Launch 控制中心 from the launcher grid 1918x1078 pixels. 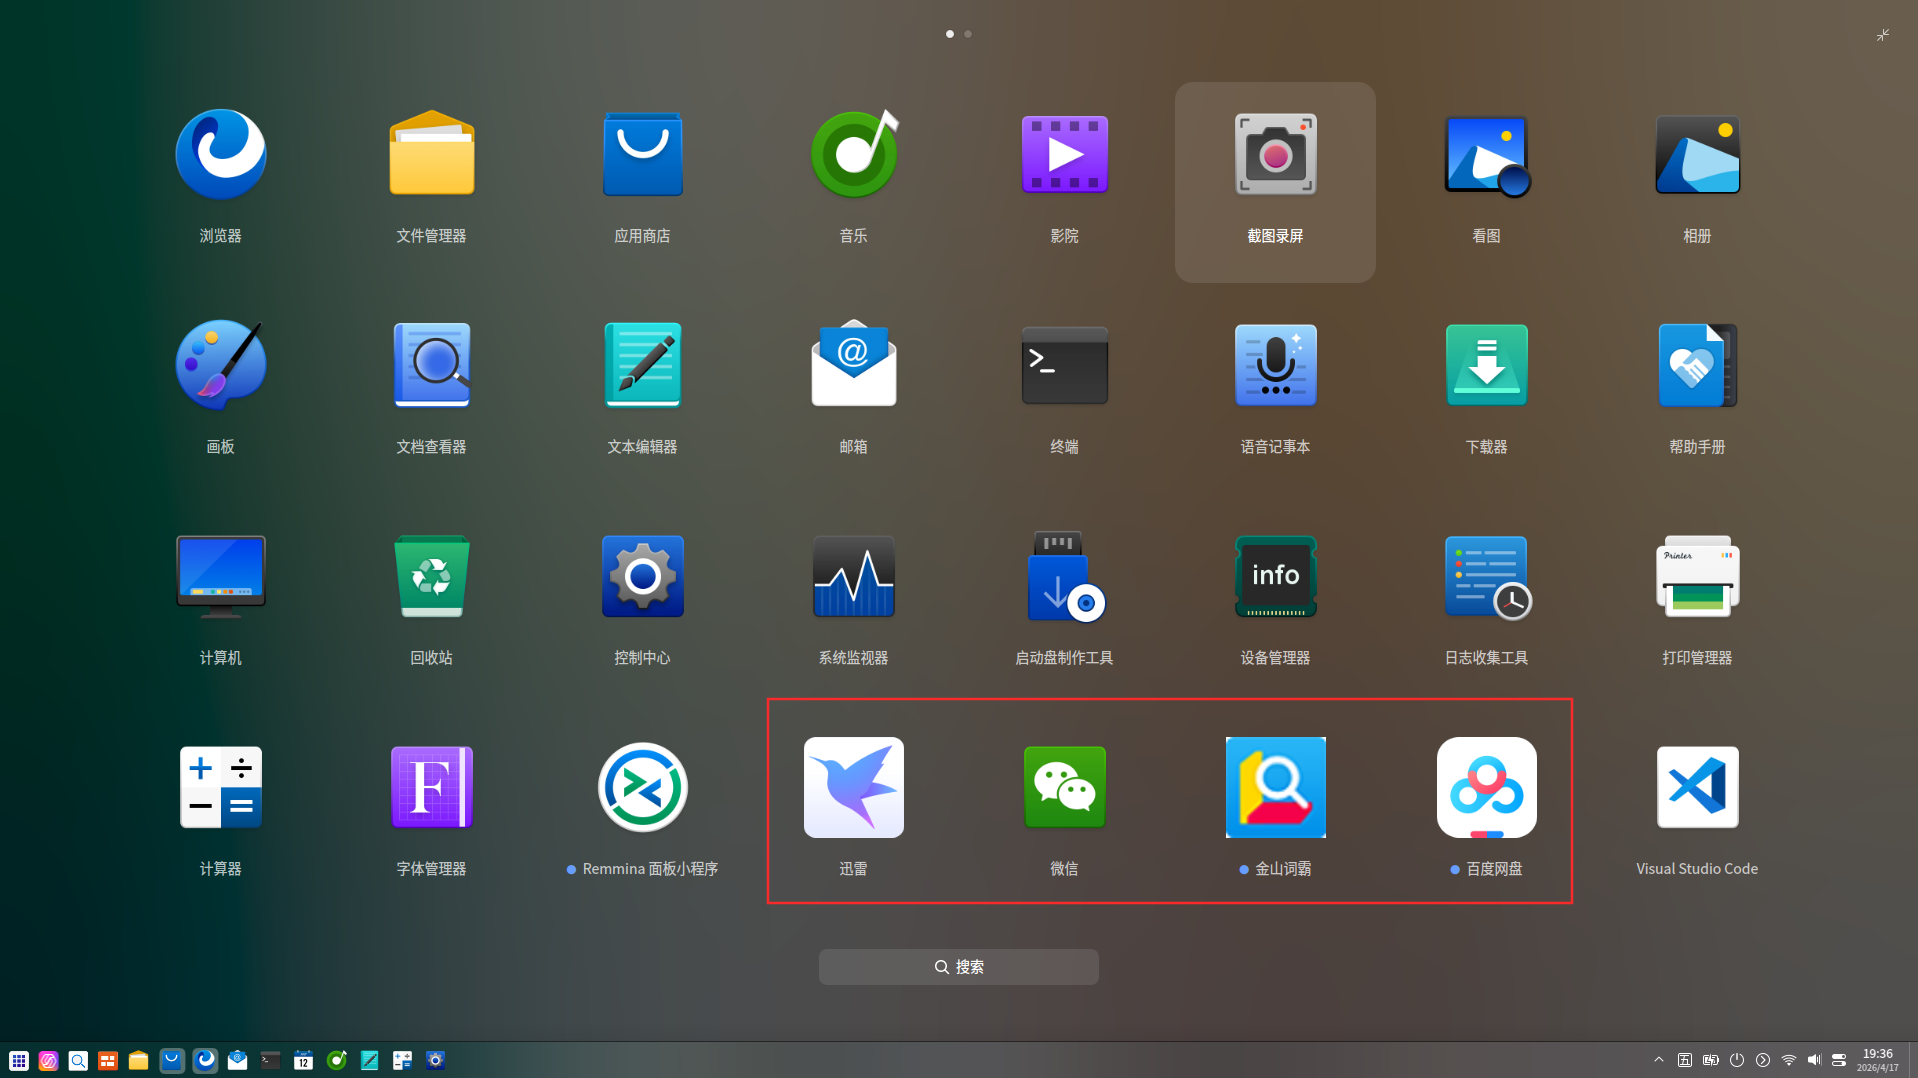(x=643, y=577)
